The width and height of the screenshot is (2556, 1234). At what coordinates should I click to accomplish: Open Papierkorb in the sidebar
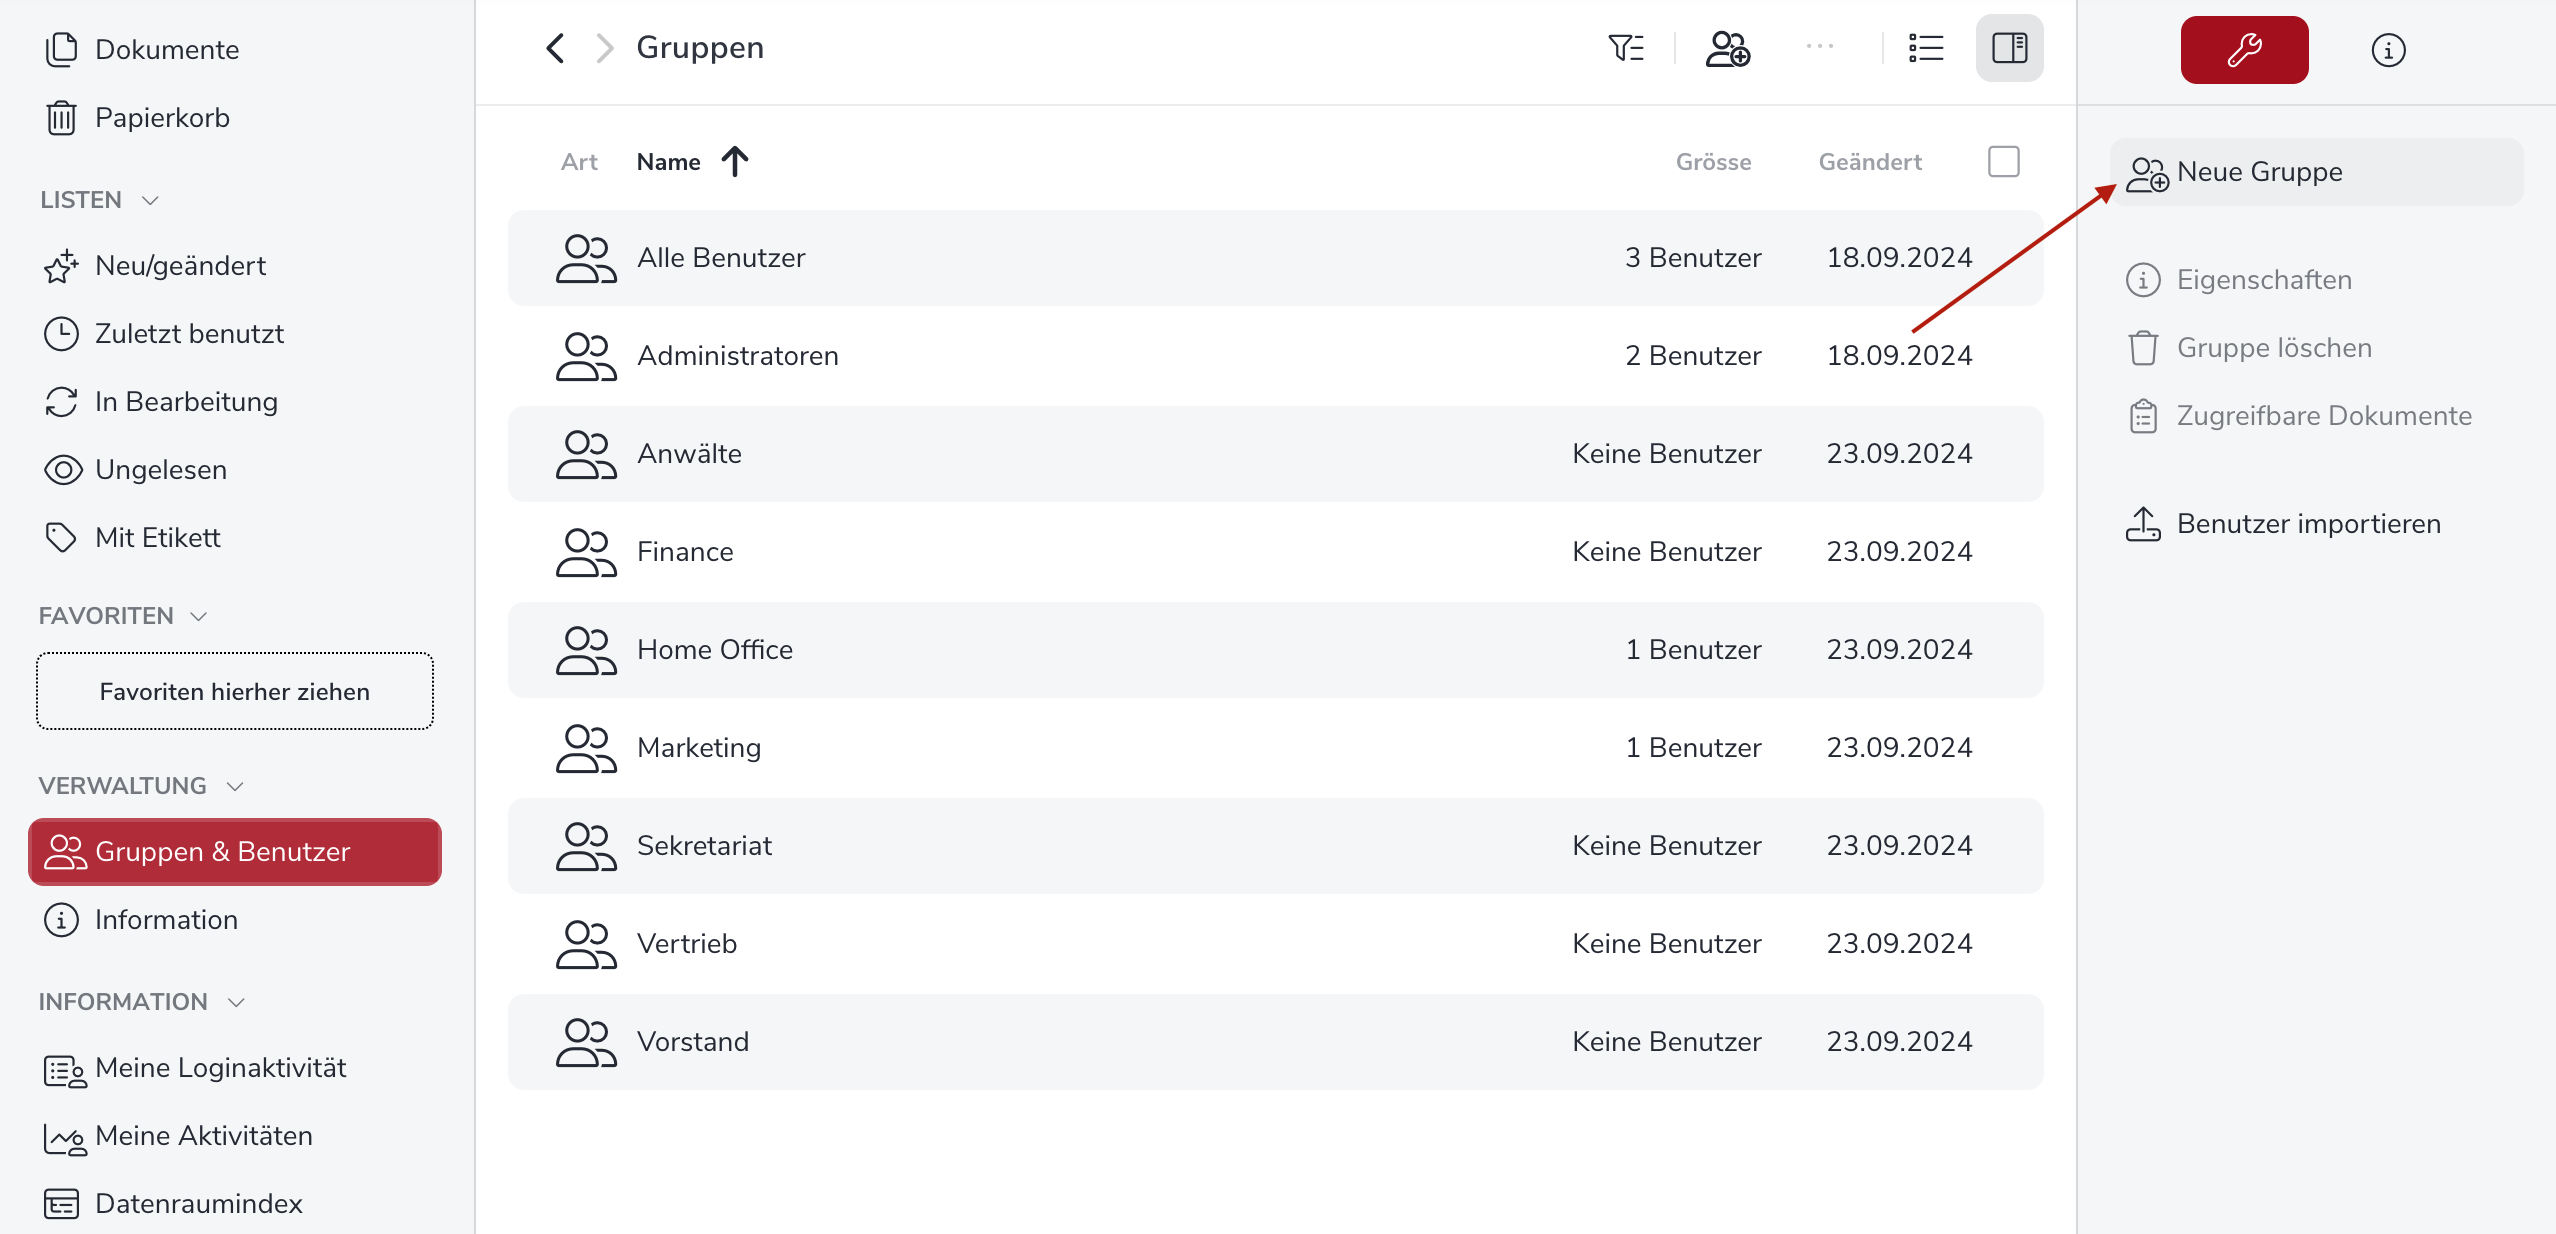point(162,118)
